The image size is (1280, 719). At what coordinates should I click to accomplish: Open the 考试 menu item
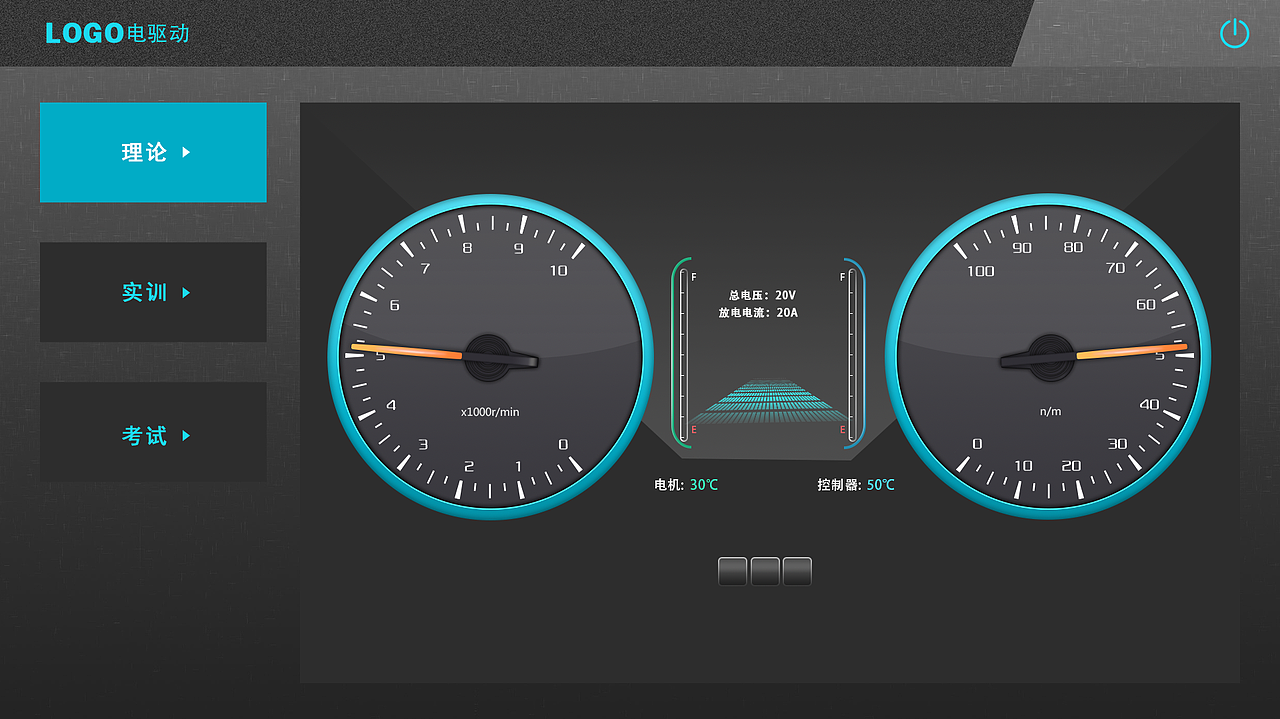coord(153,432)
